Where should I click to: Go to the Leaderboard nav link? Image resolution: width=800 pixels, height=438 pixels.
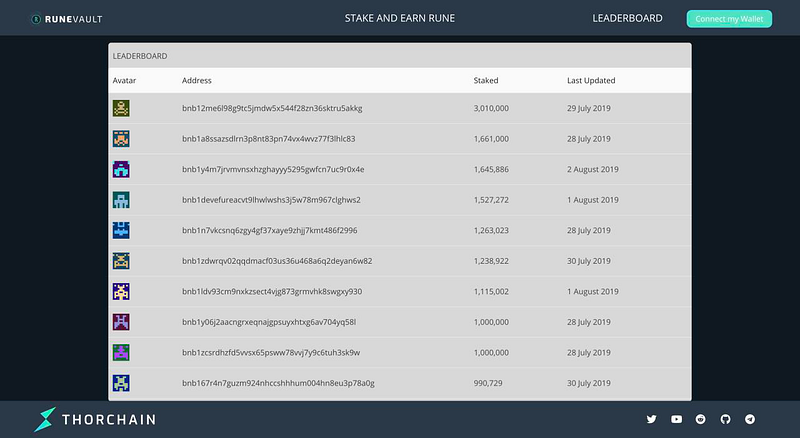point(627,18)
